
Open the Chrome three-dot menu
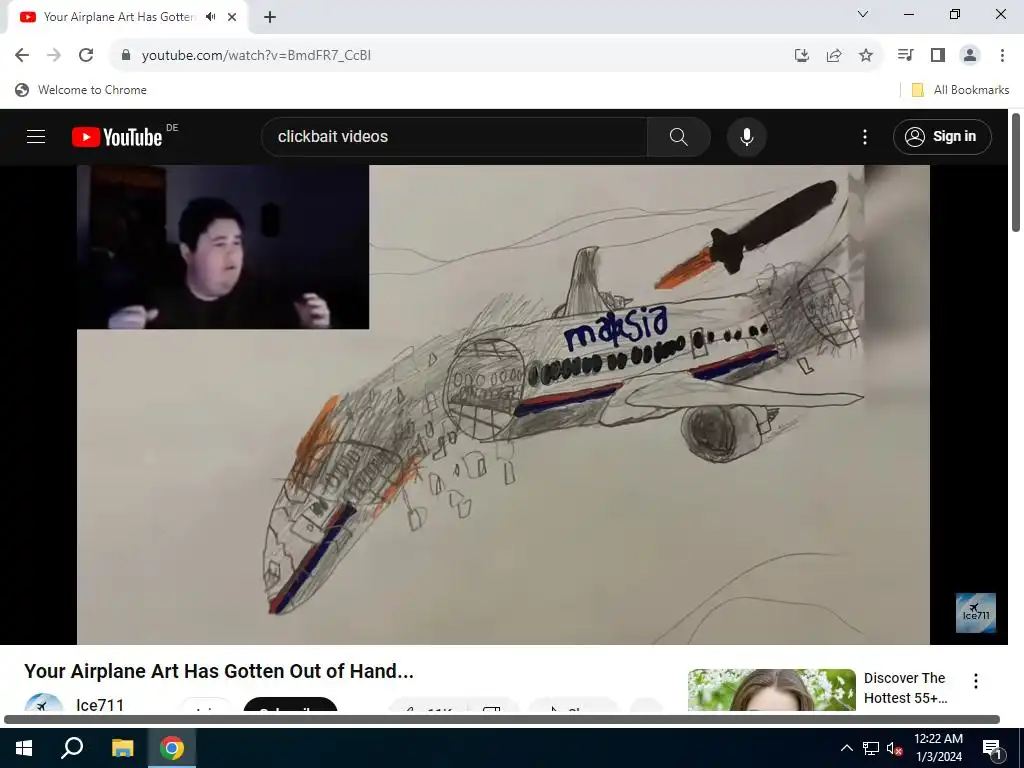pos(1002,56)
